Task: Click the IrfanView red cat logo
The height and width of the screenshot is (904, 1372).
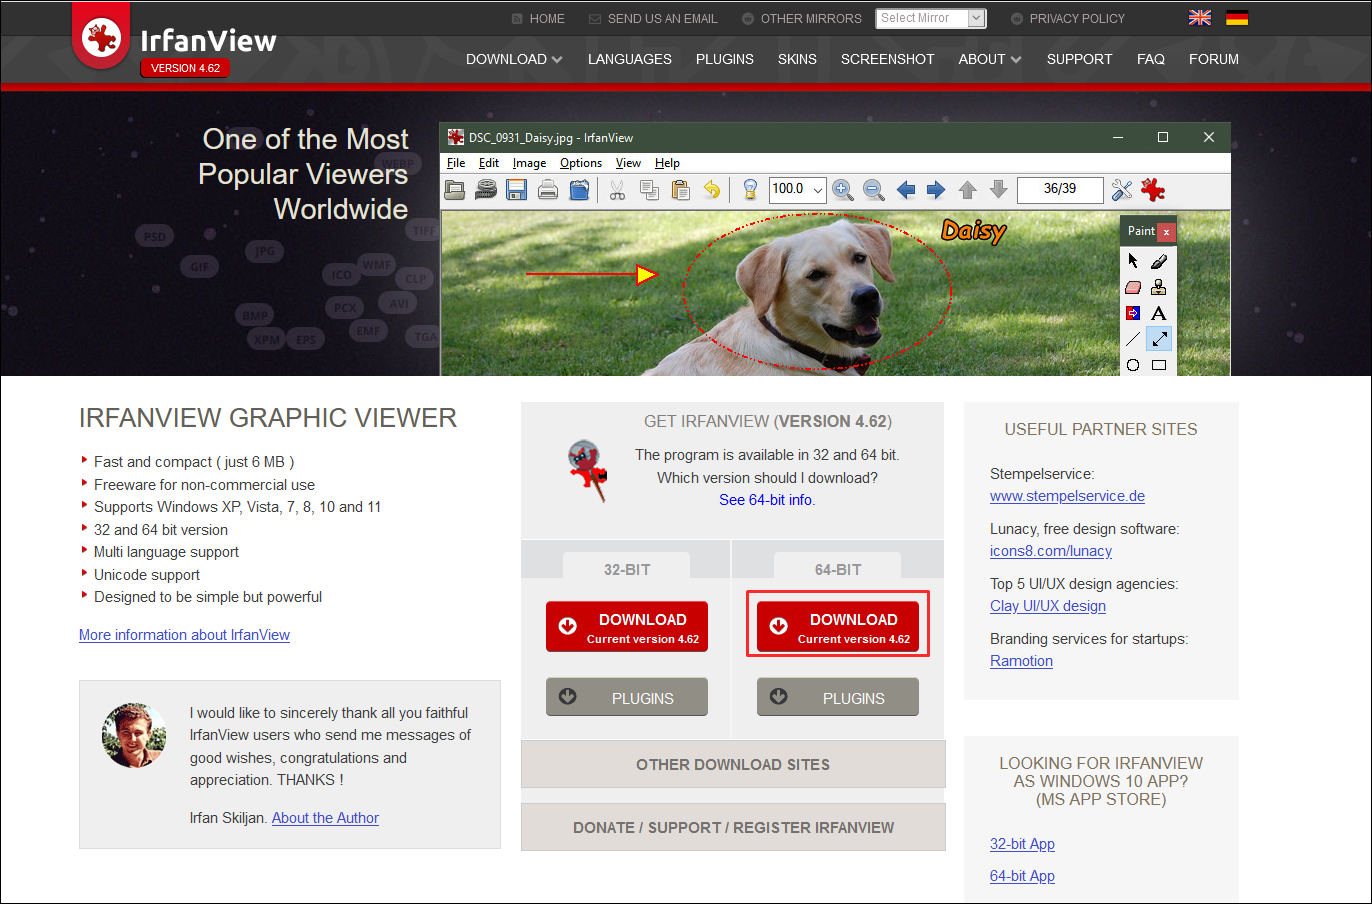Action: pyautogui.click(x=101, y=38)
